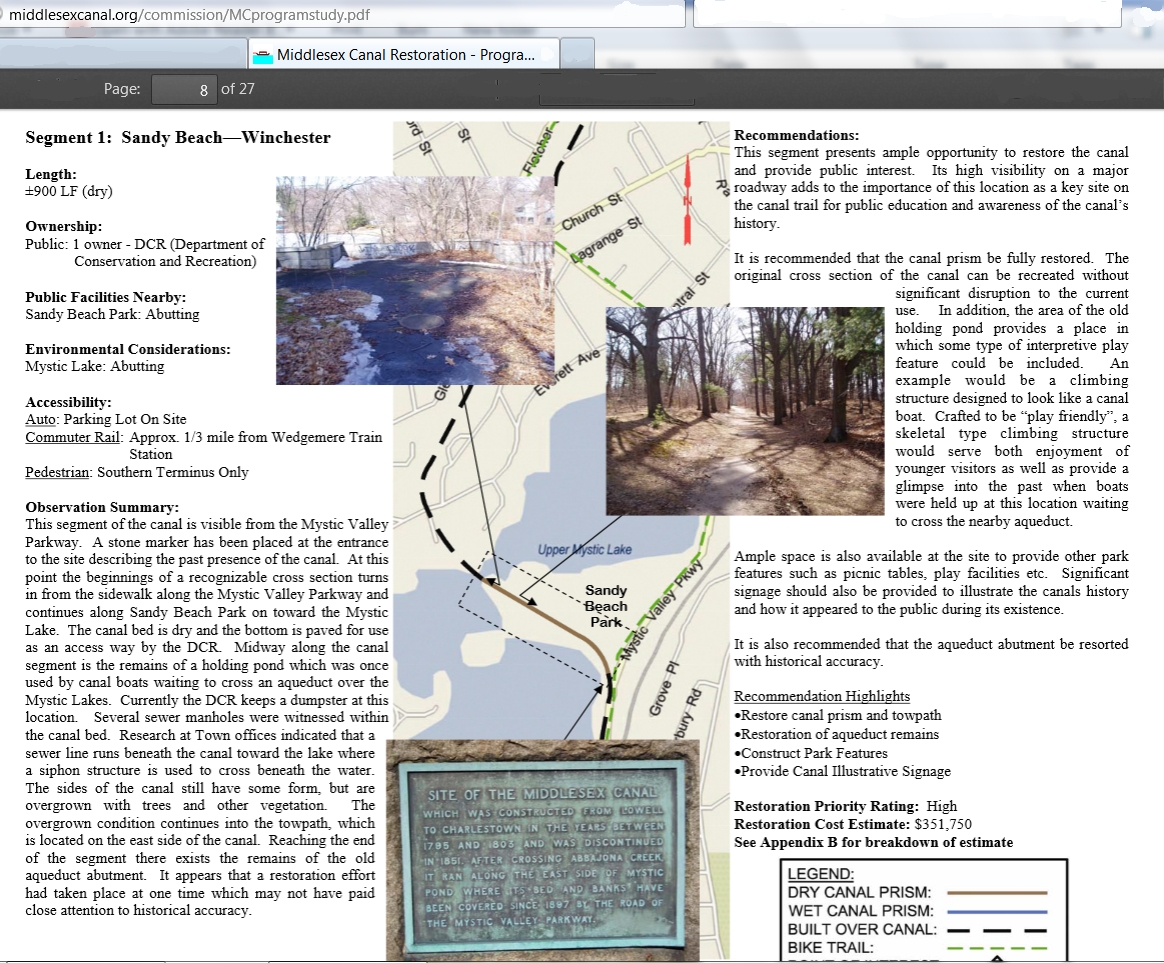Click the underlined 'Pedestrian' label
This screenshot has width=1164, height=963.
point(58,472)
